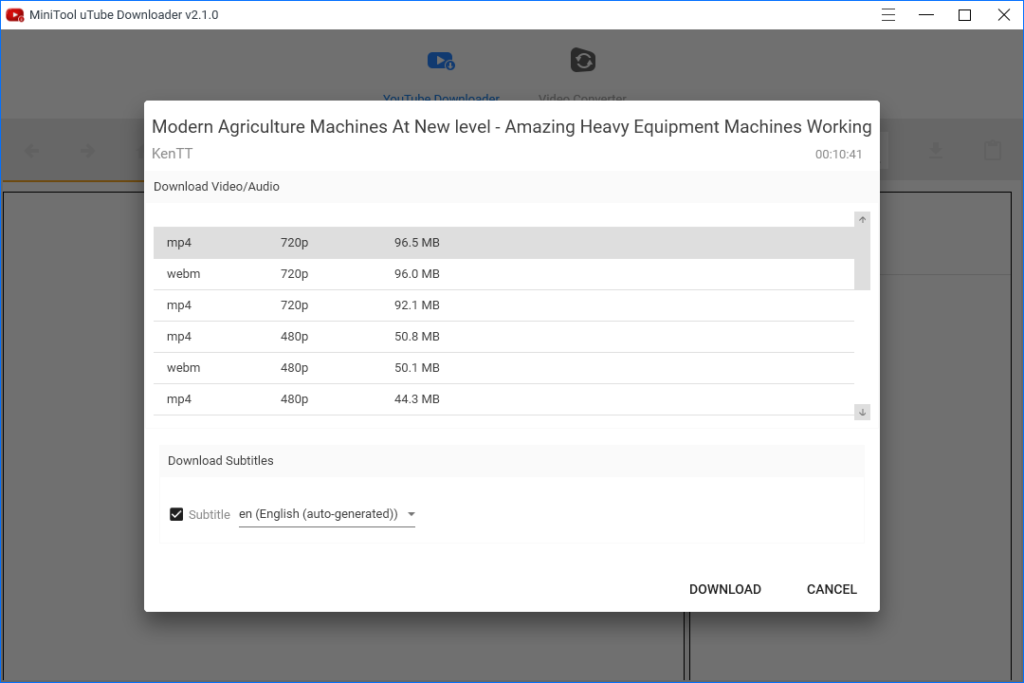This screenshot has width=1024, height=683.
Task: Click the download icon in the toolbar
Action: 935,151
